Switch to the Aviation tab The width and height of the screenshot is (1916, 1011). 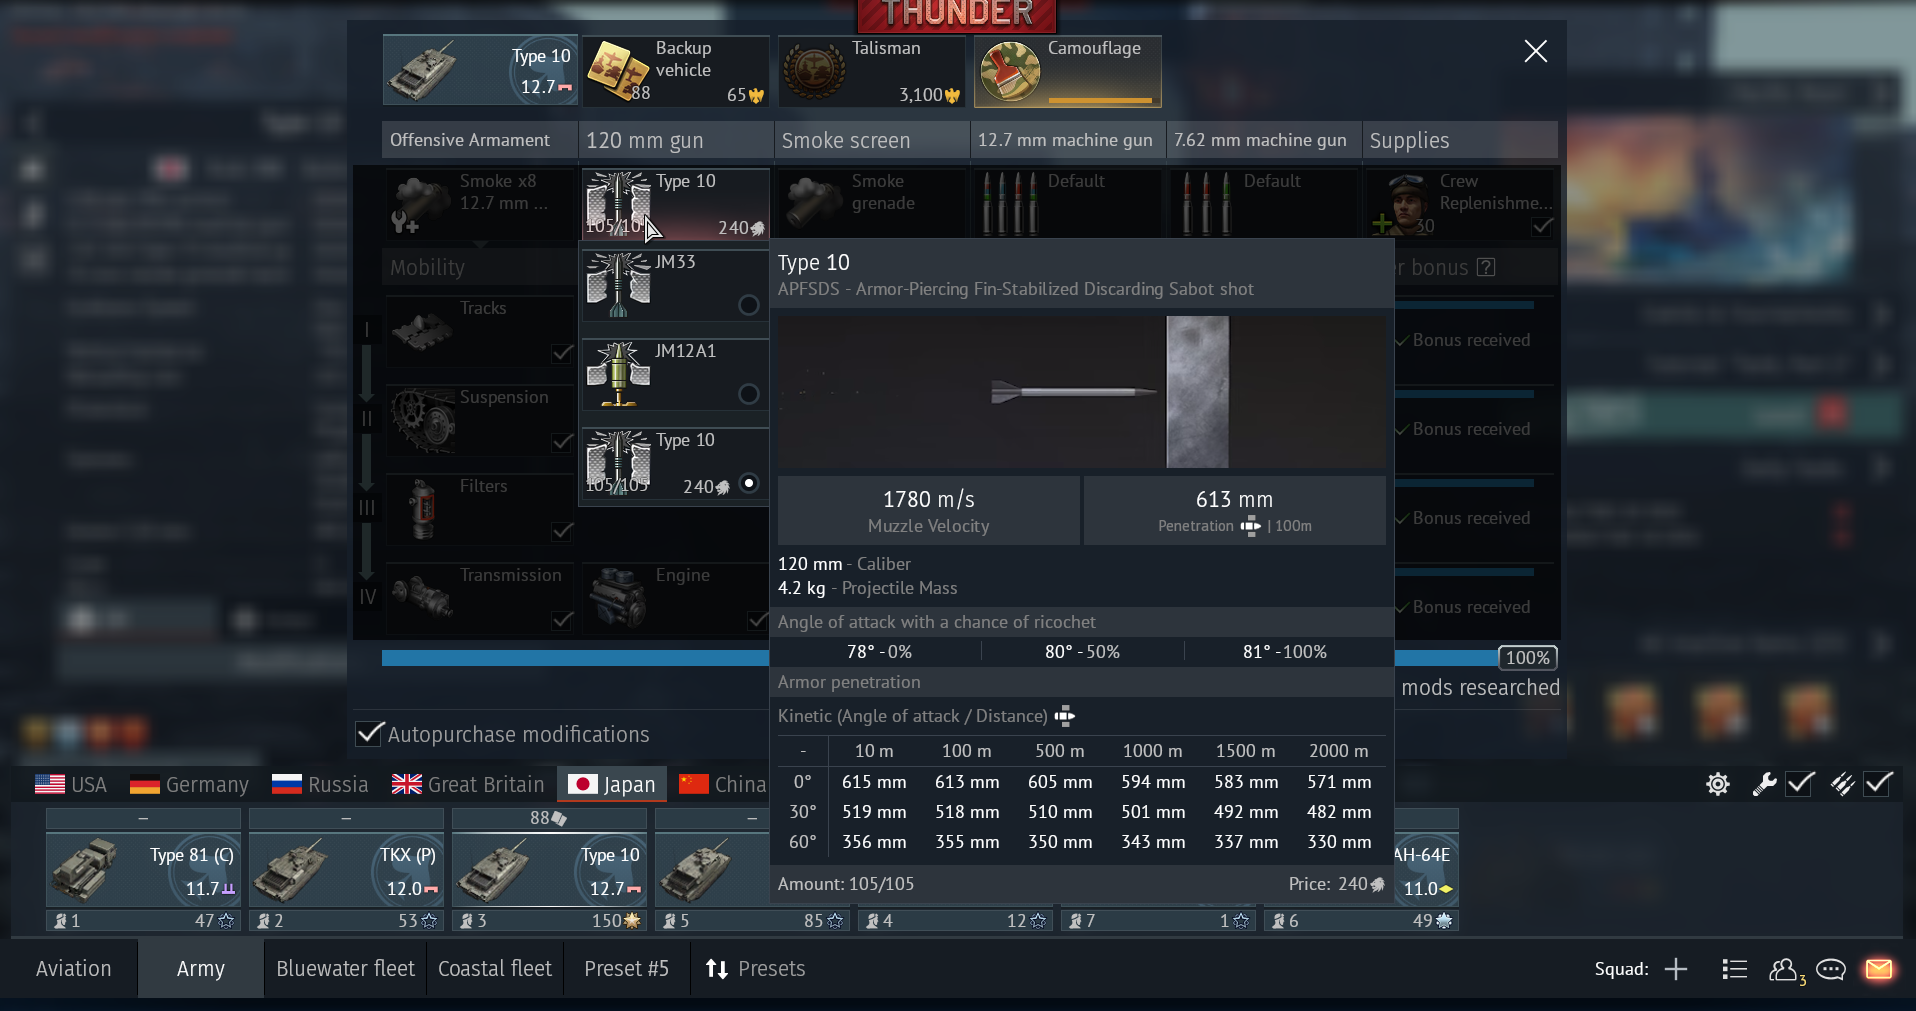(x=73, y=969)
